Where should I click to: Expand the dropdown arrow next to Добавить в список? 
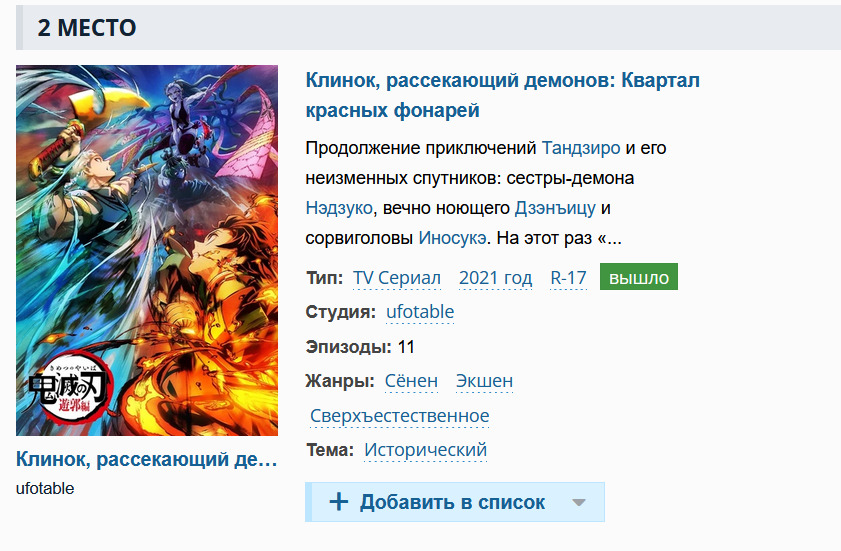(x=579, y=503)
